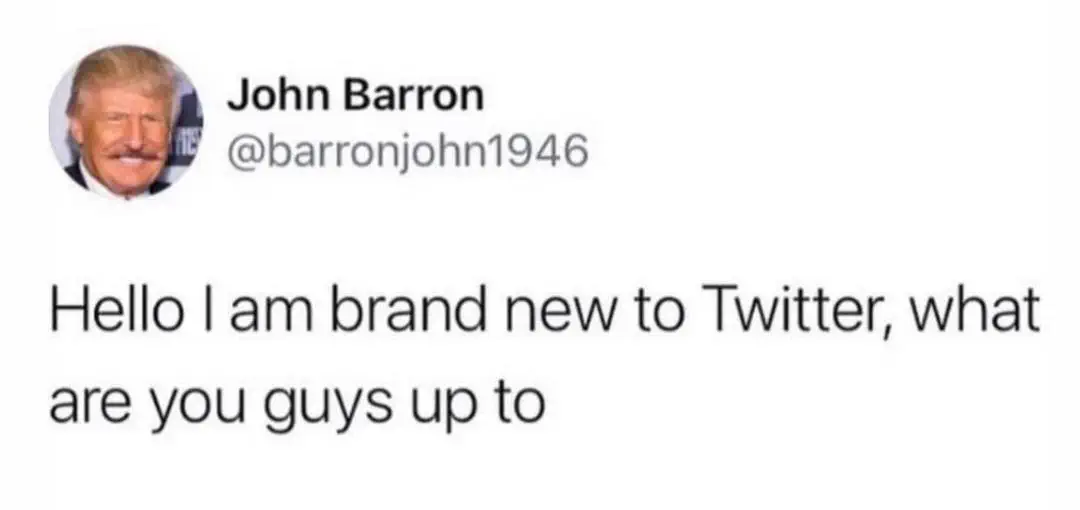Open John Barron's profile picture
The image size is (1080, 510).
coord(126,122)
